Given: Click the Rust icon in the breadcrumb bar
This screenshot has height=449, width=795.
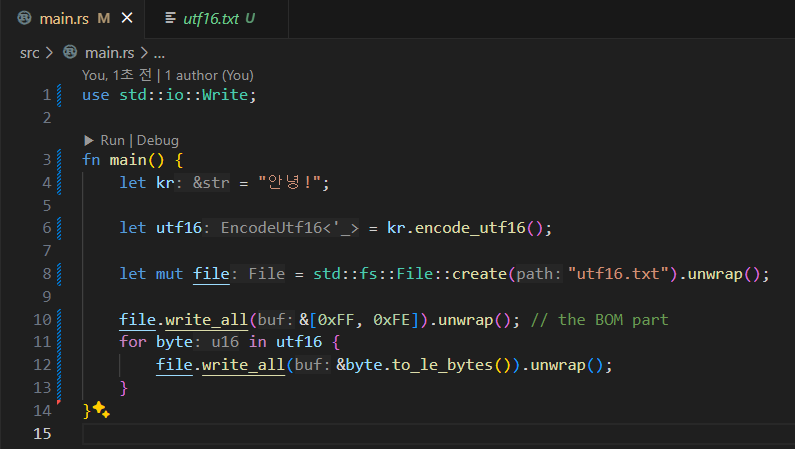Looking at the screenshot, I should (70, 52).
